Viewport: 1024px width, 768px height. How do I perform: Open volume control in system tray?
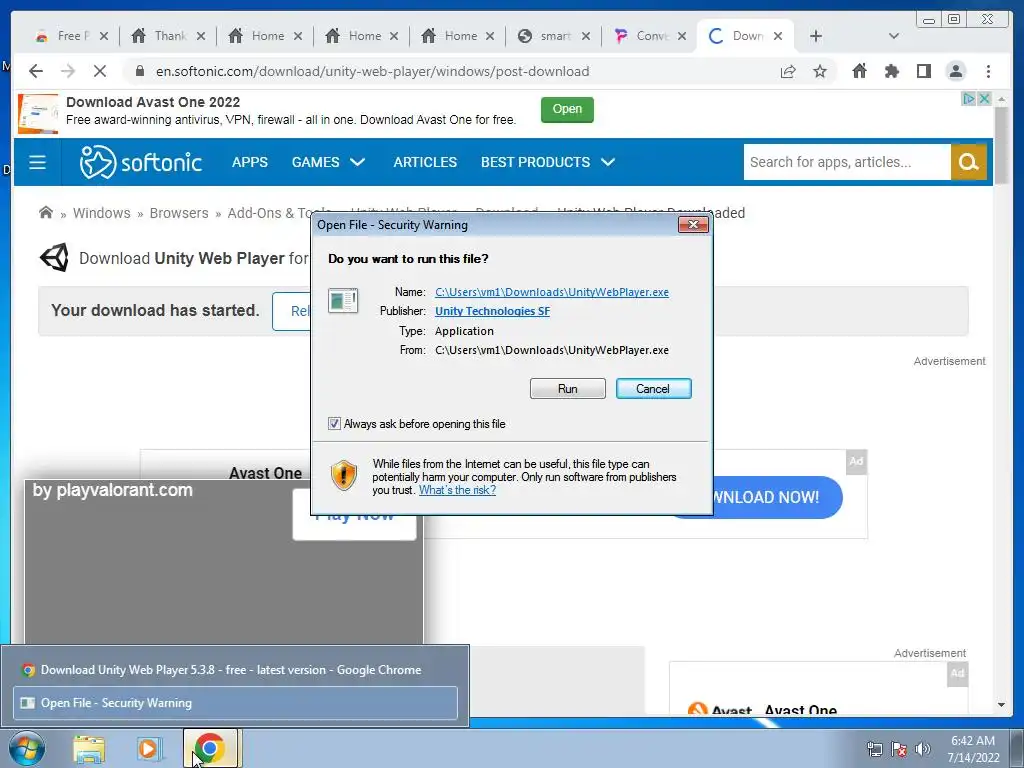922,749
